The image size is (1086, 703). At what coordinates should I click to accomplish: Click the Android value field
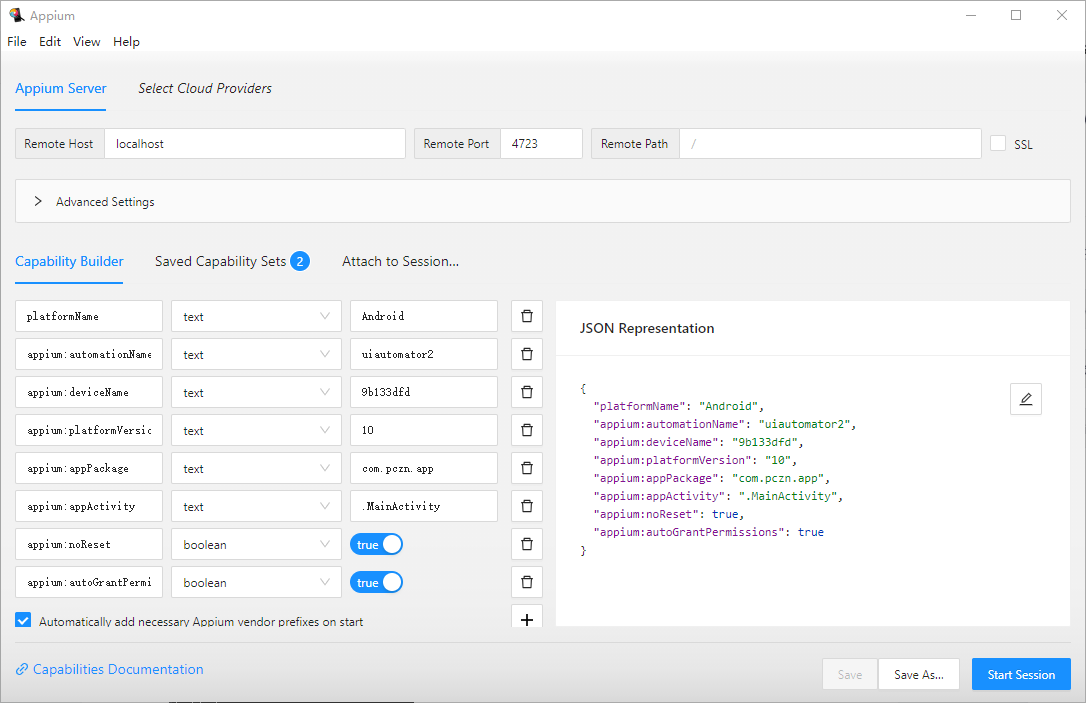point(424,316)
